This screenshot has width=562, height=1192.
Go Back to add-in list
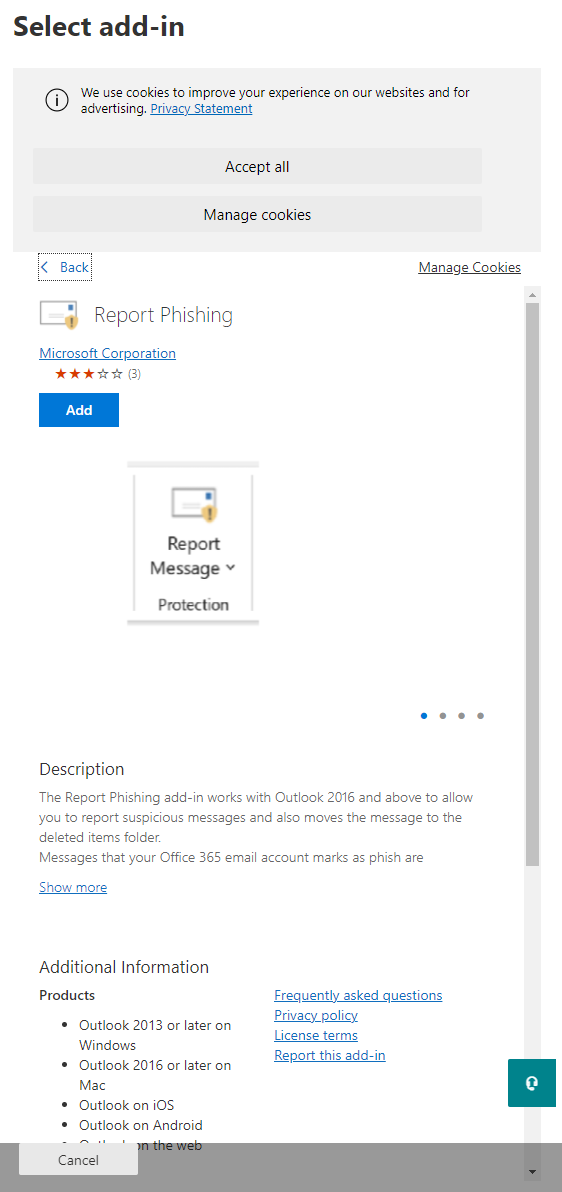click(x=65, y=267)
